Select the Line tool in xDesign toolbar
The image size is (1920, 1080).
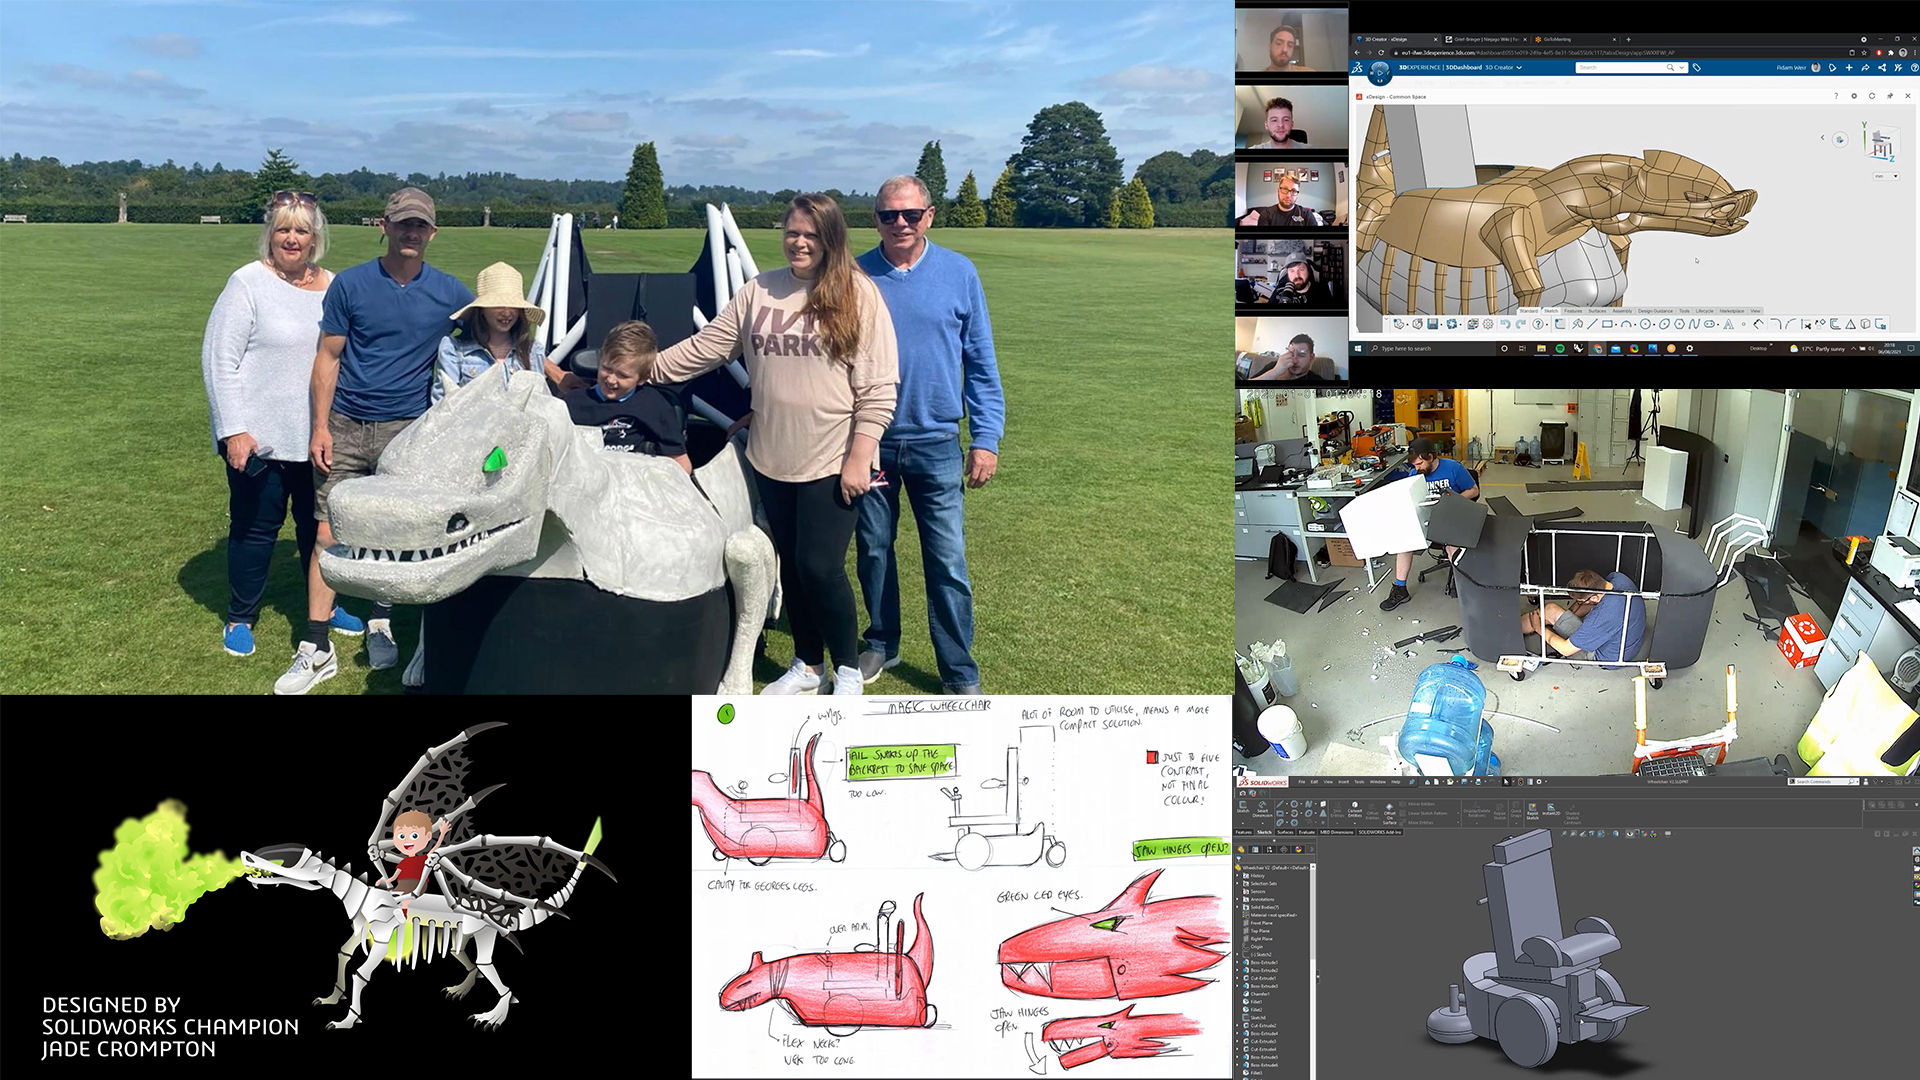click(1592, 324)
